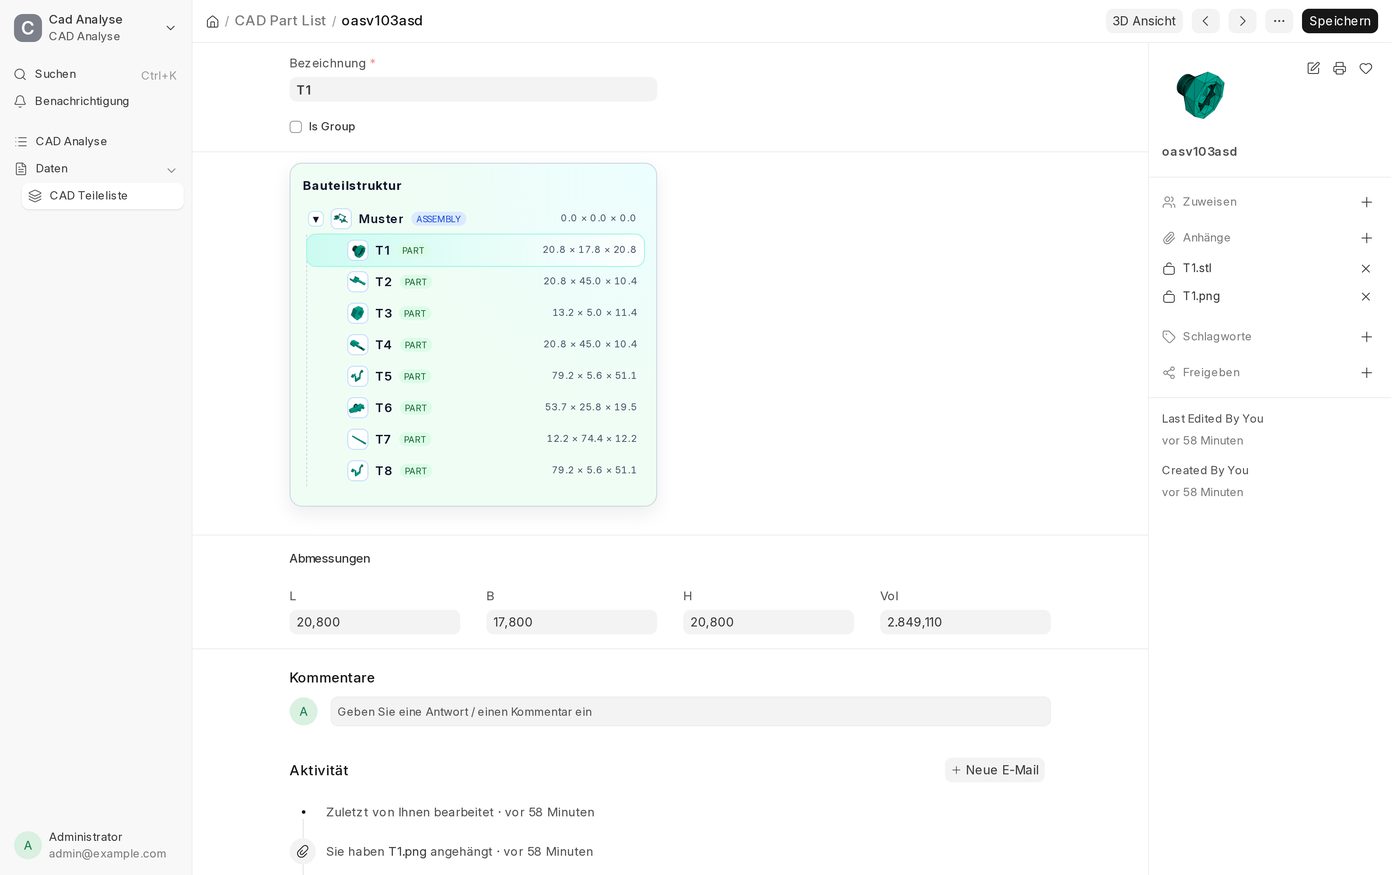
Task: Toggle the Is Group checkbox
Action: point(296,127)
